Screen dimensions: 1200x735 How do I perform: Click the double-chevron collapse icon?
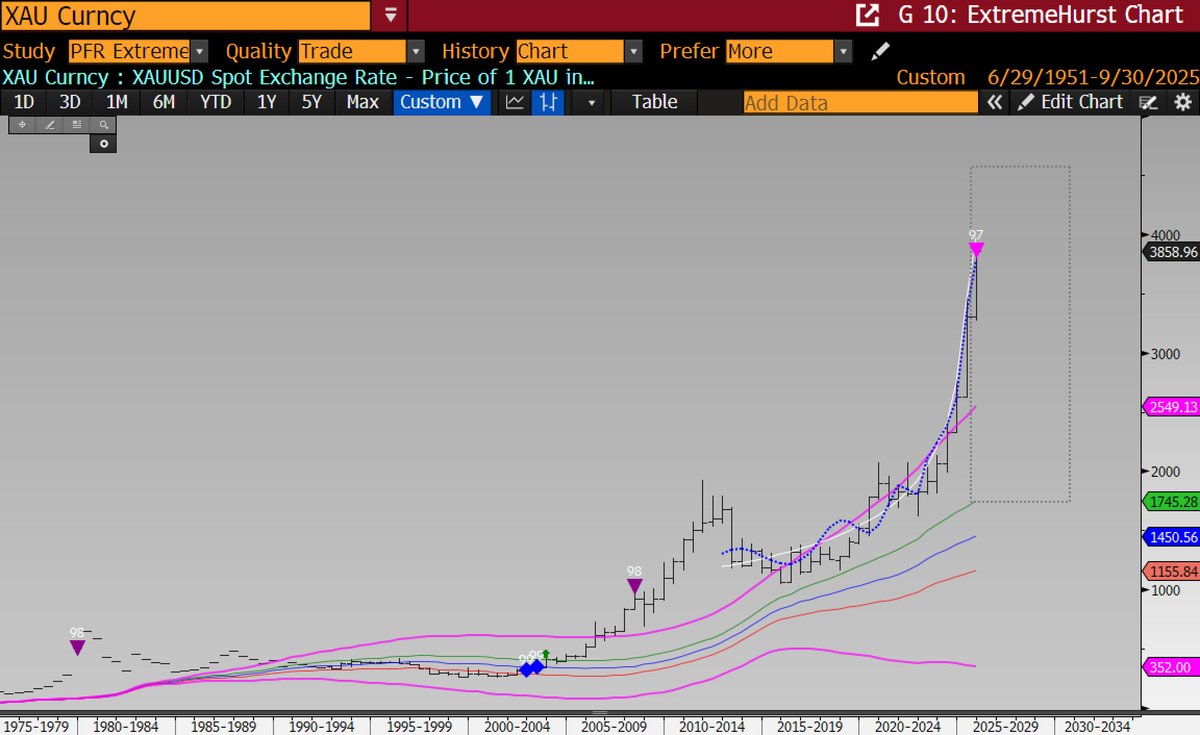(994, 102)
